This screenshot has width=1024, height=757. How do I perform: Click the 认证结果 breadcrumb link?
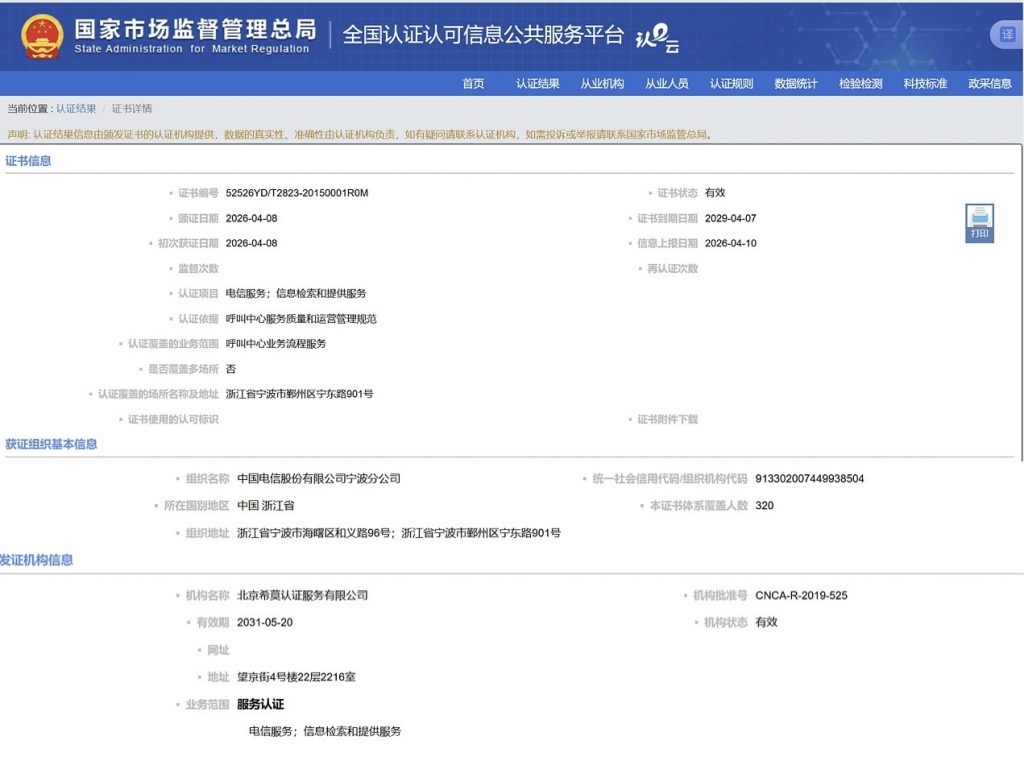(76, 109)
